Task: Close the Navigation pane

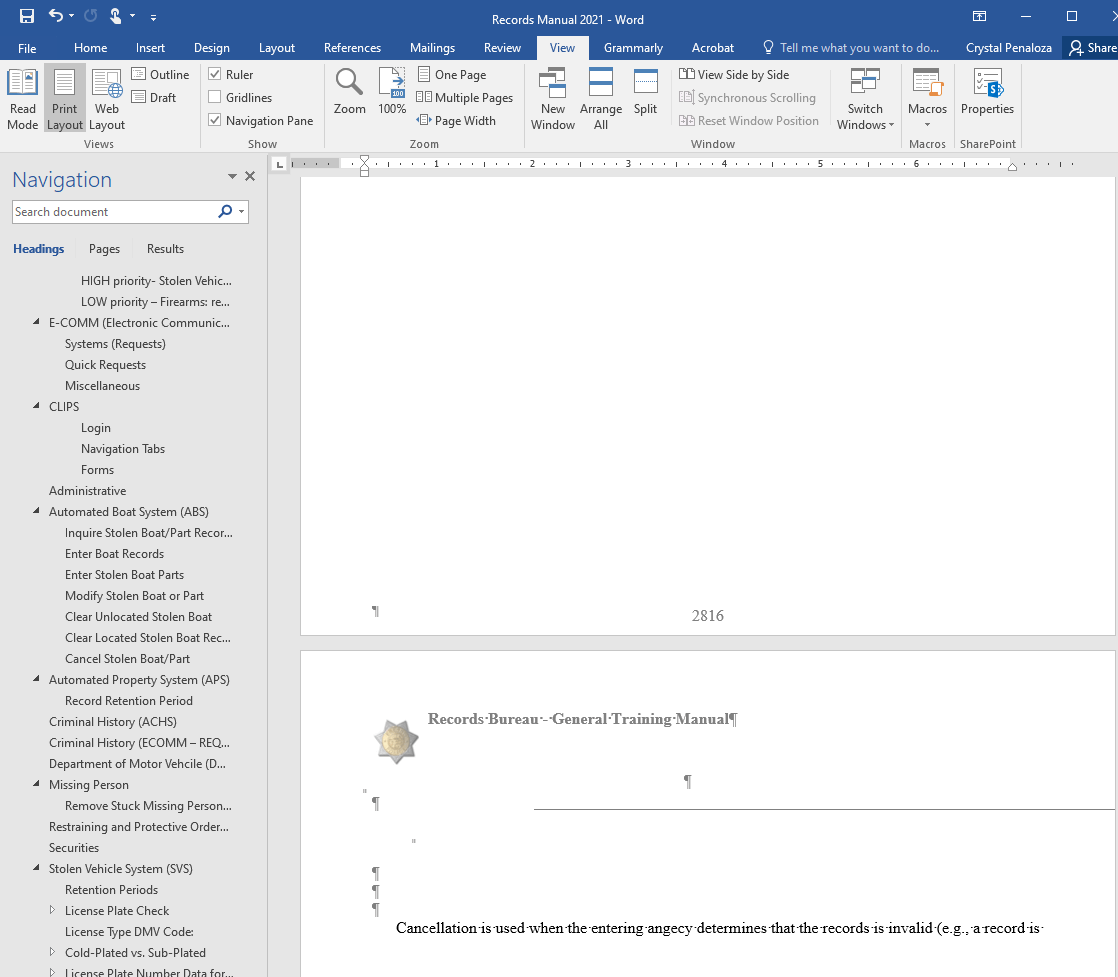Action: tap(250, 176)
